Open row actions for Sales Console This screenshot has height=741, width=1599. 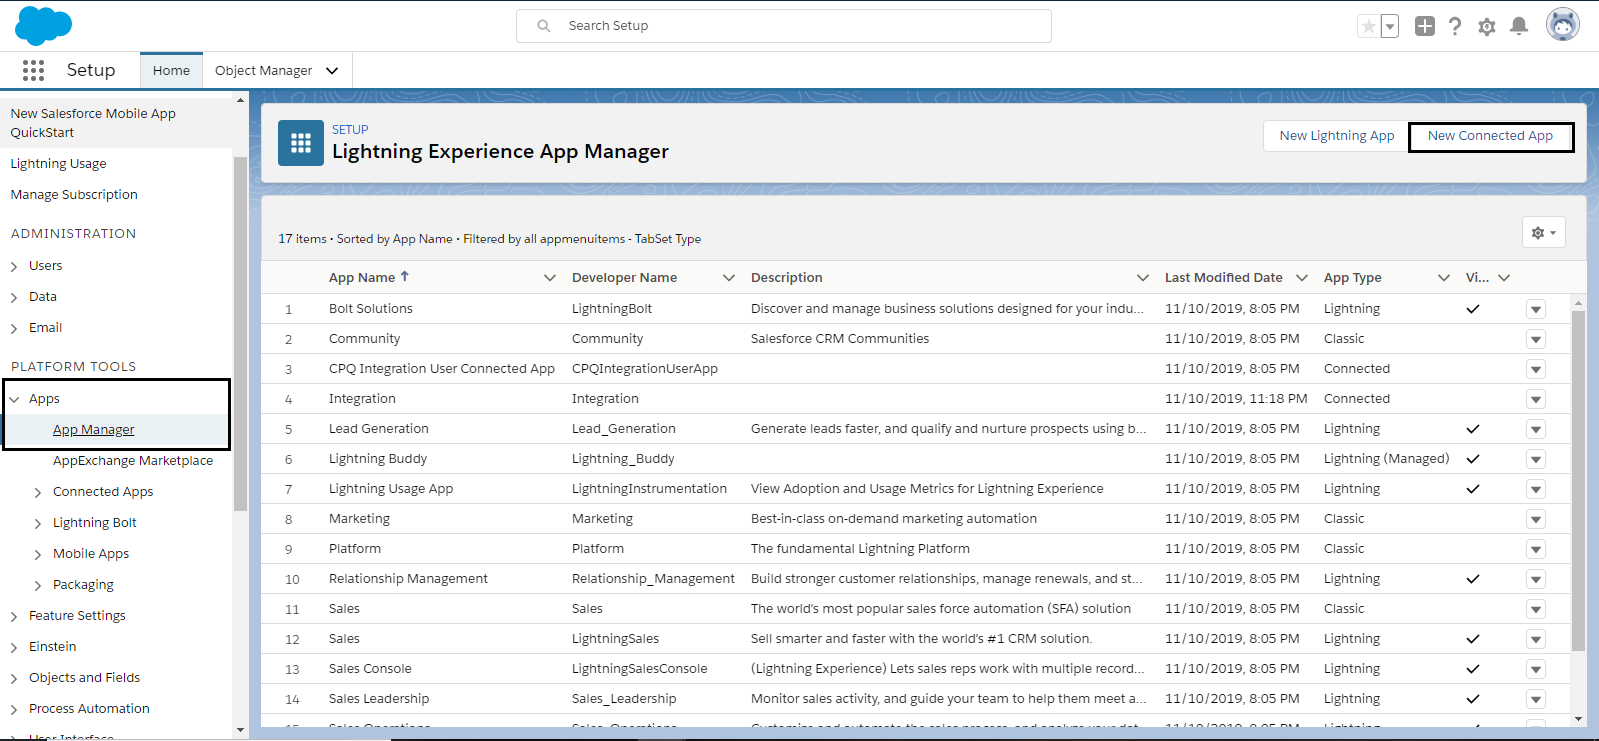click(1536, 669)
